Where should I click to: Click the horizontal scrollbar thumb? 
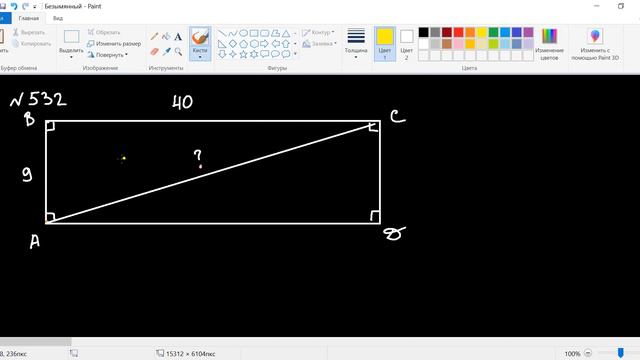coord(36,341)
